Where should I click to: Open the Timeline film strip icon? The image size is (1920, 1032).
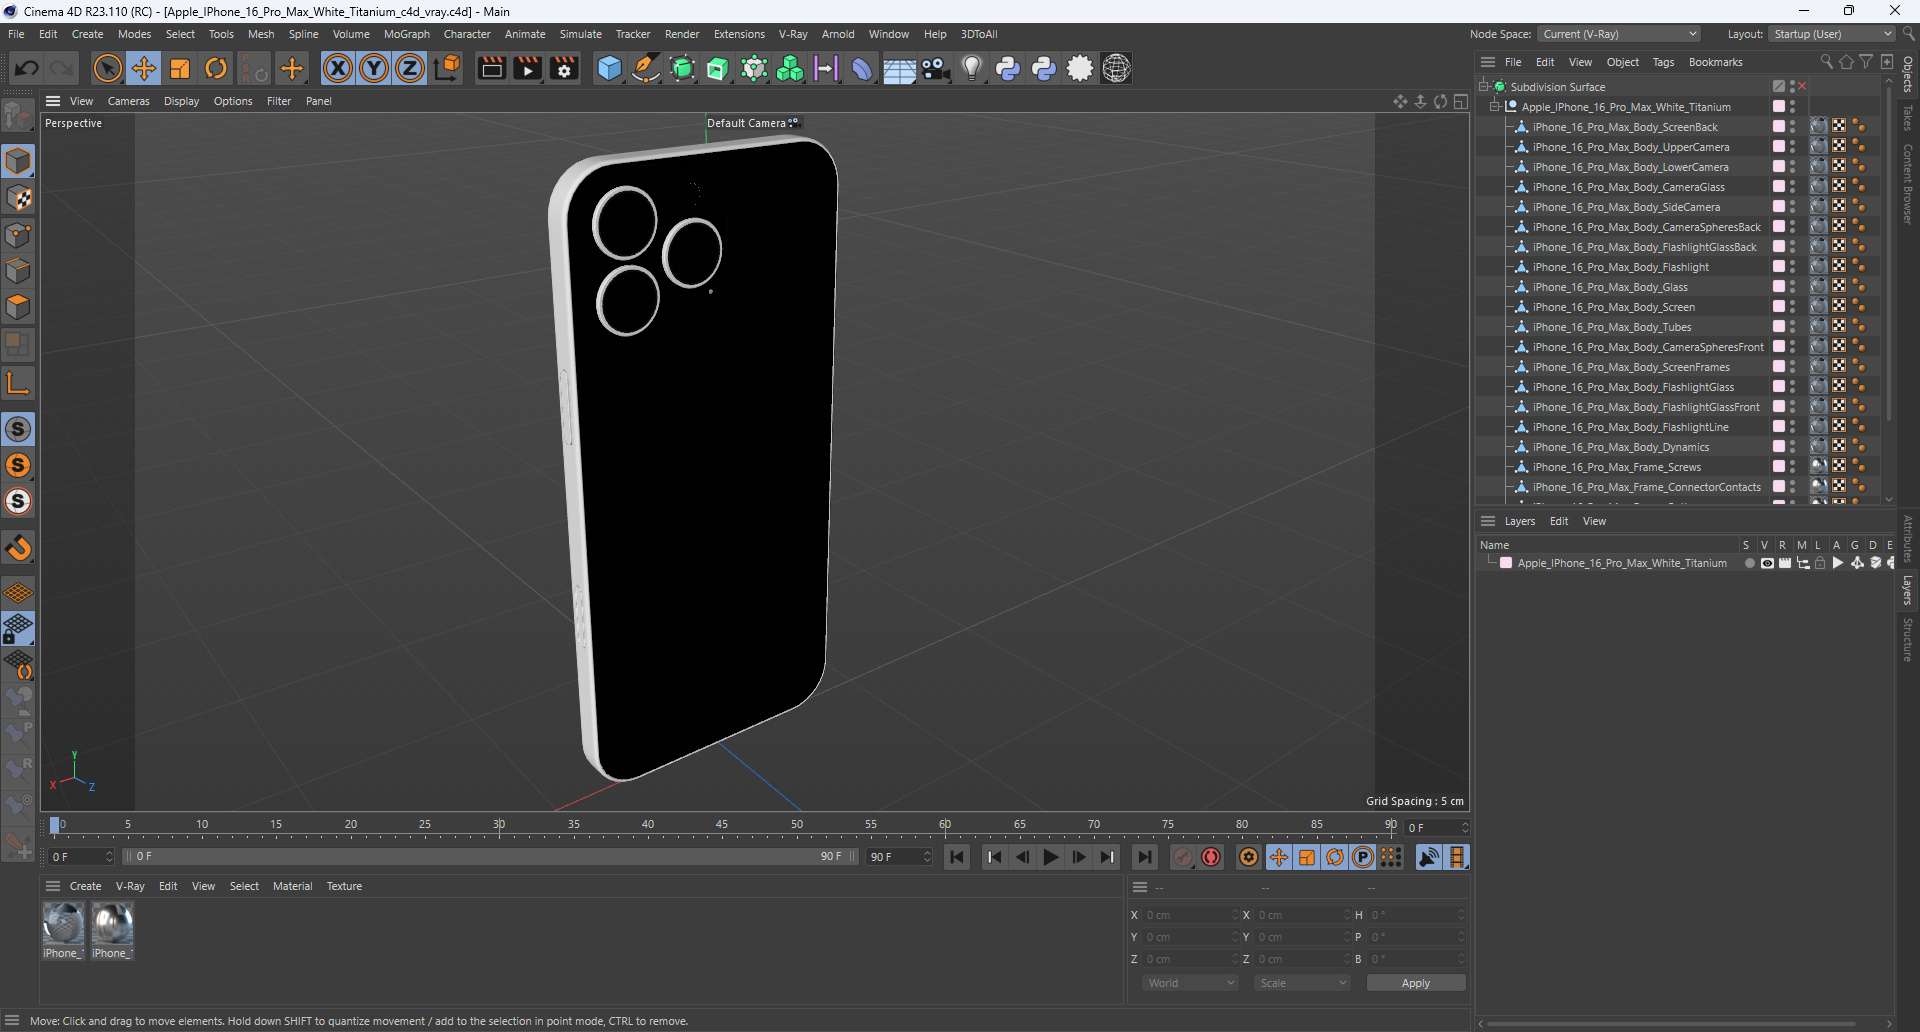point(1457,857)
